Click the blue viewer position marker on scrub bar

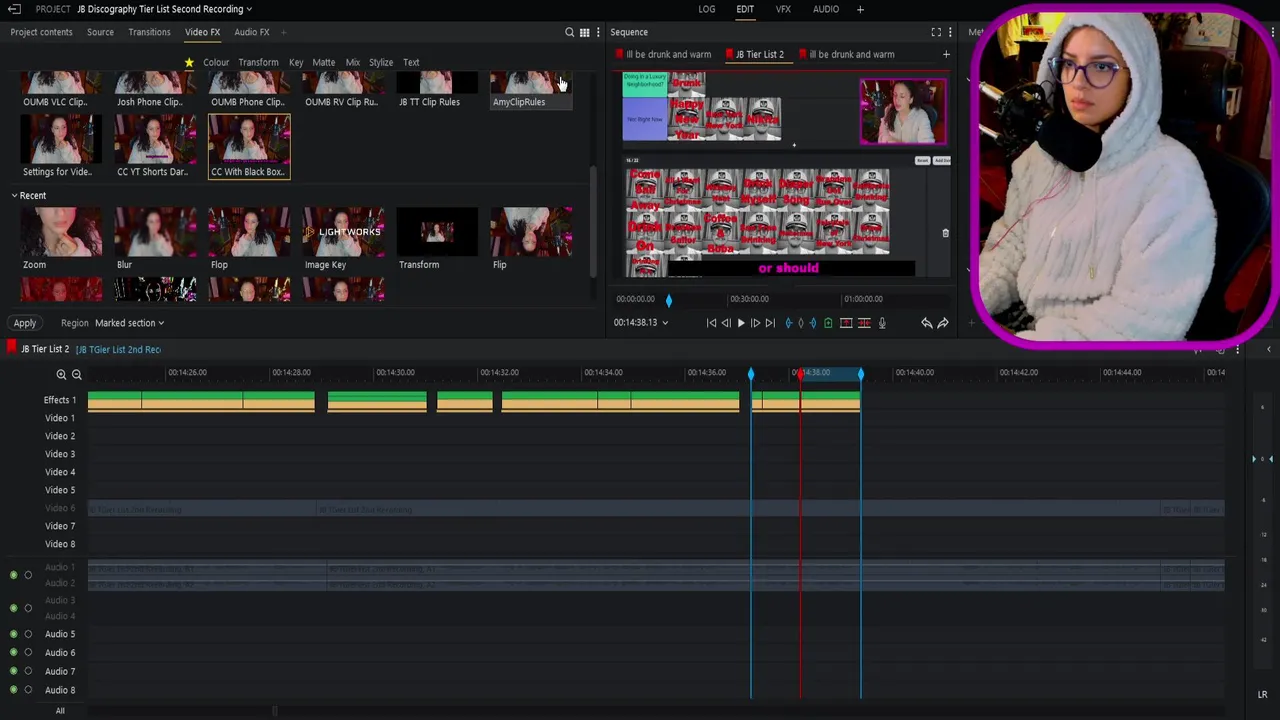(x=669, y=299)
